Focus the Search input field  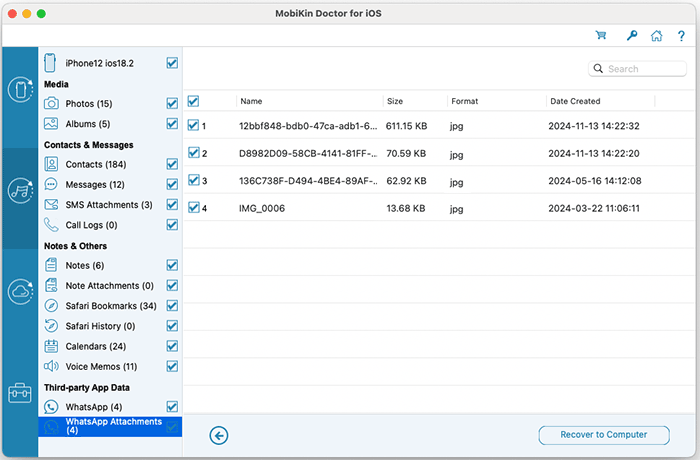click(x=637, y=69)
